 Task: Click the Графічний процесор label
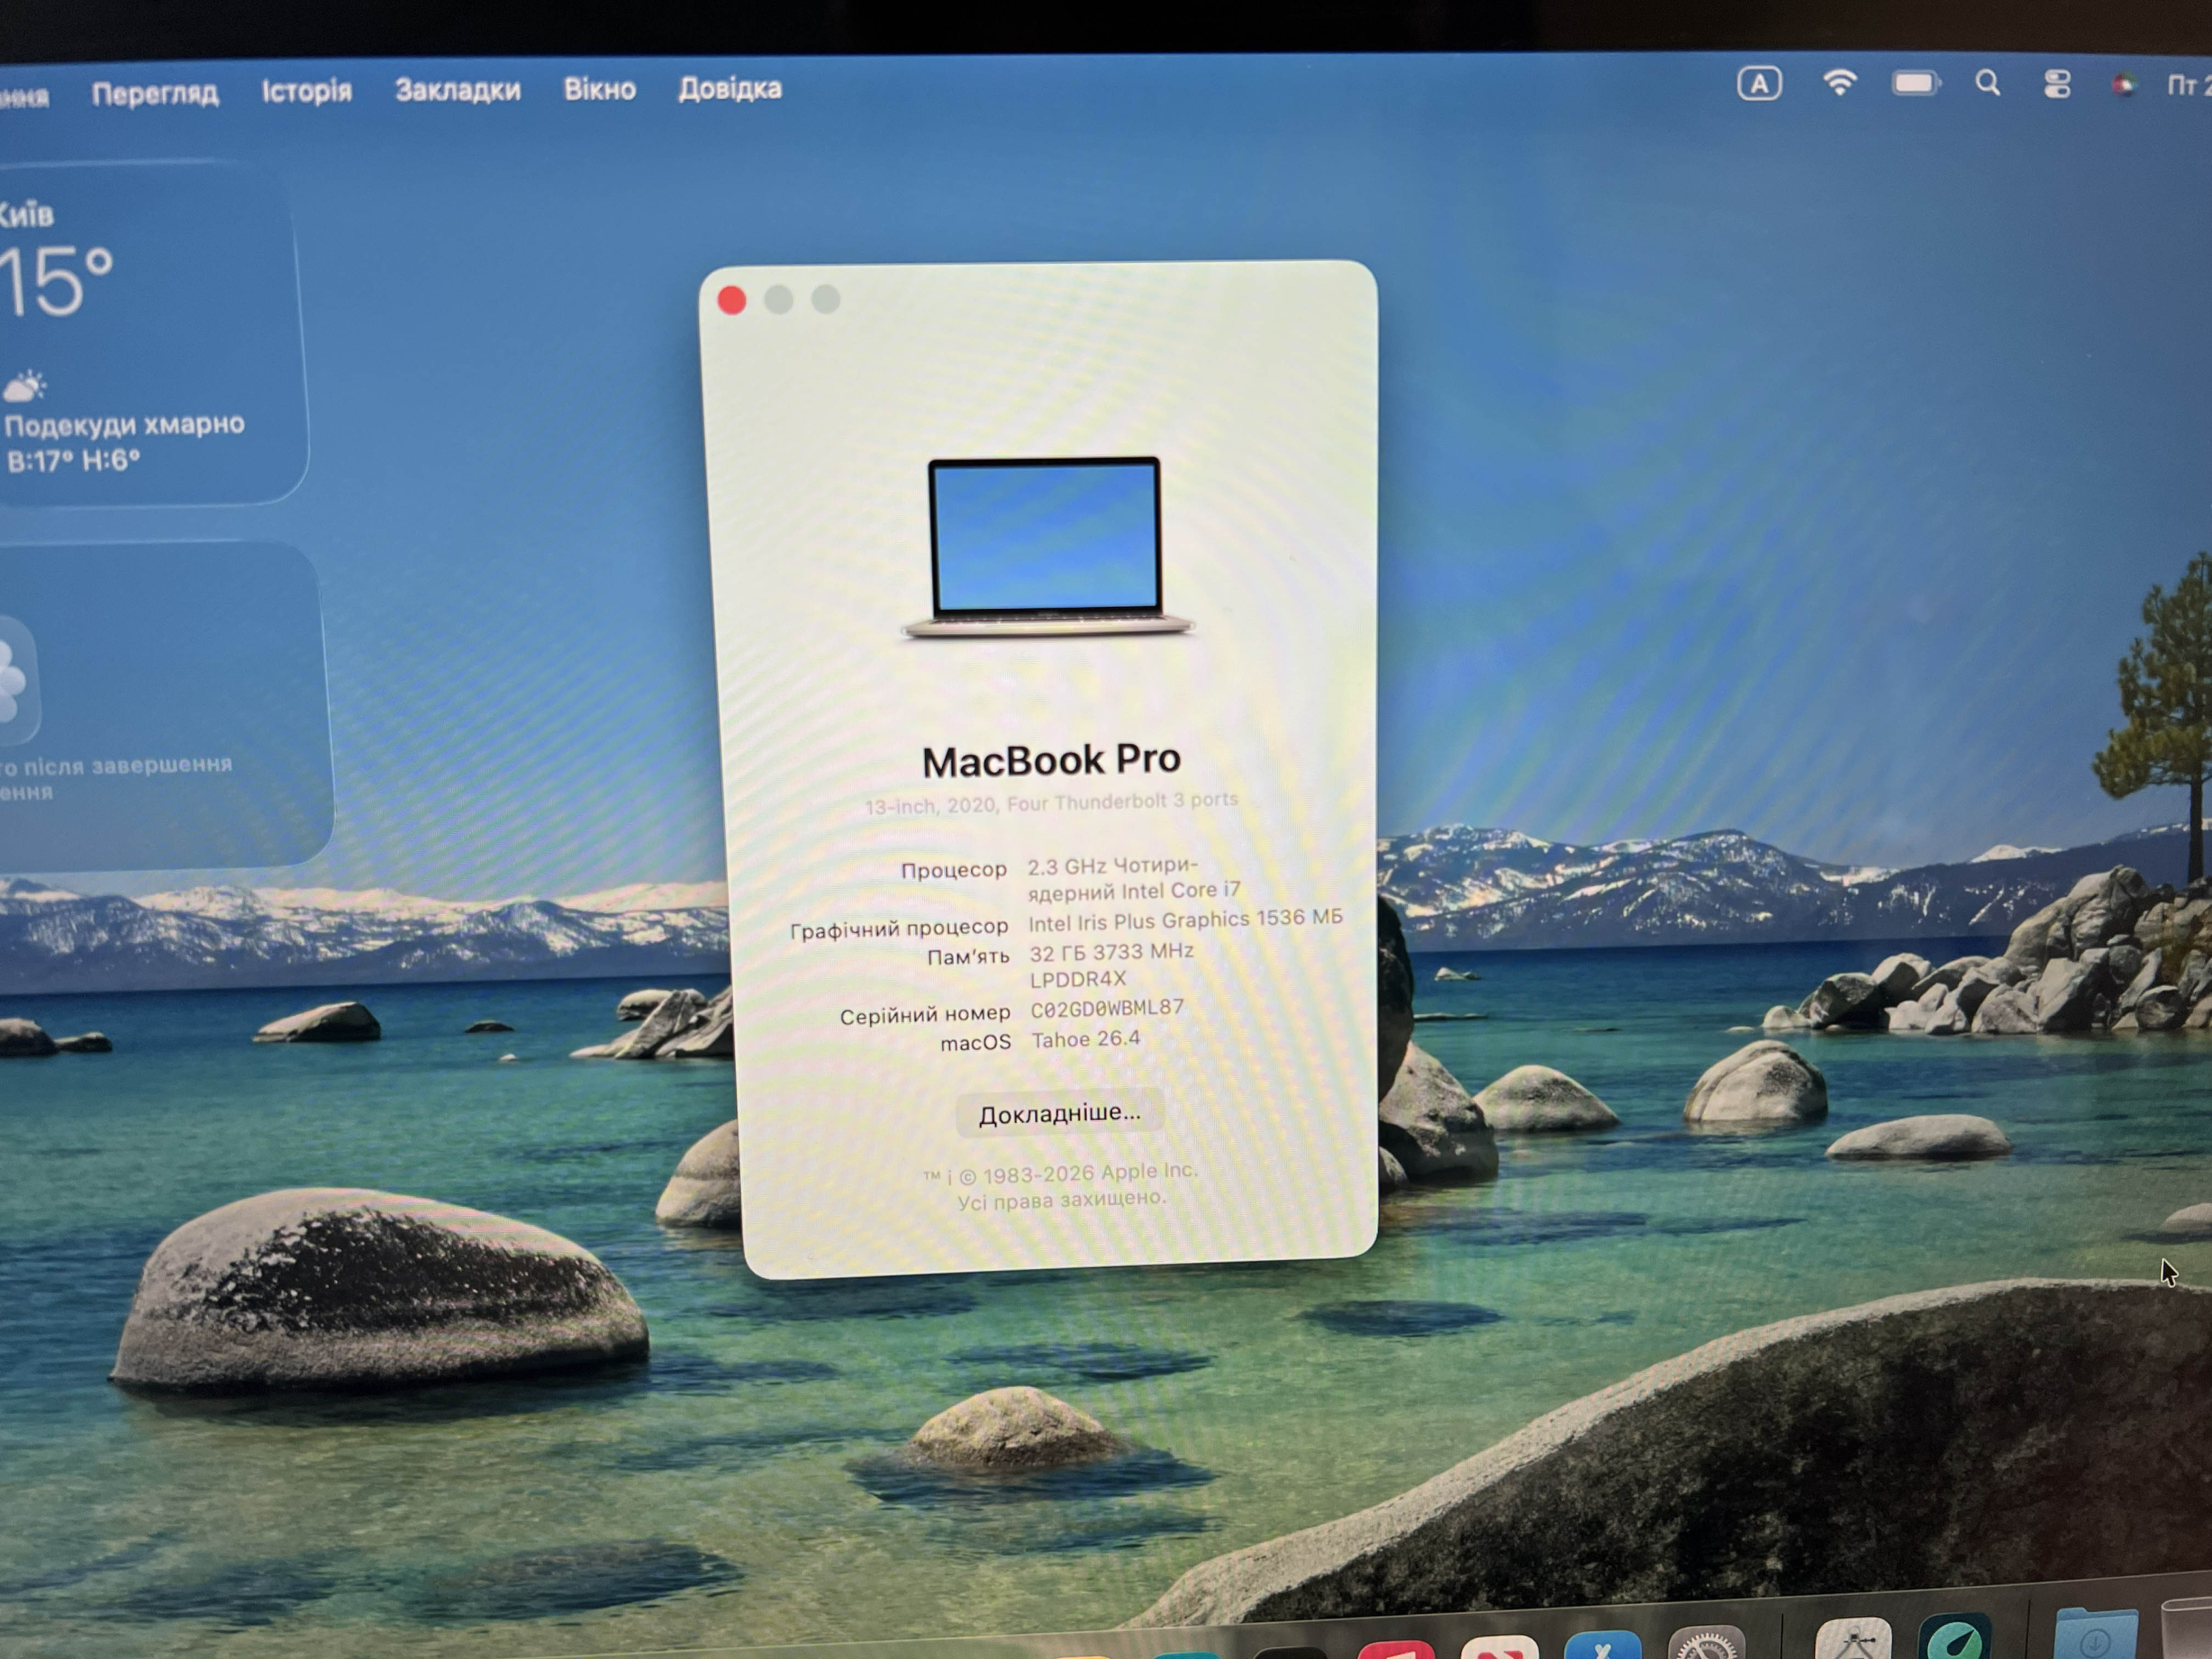pos(899,929)
